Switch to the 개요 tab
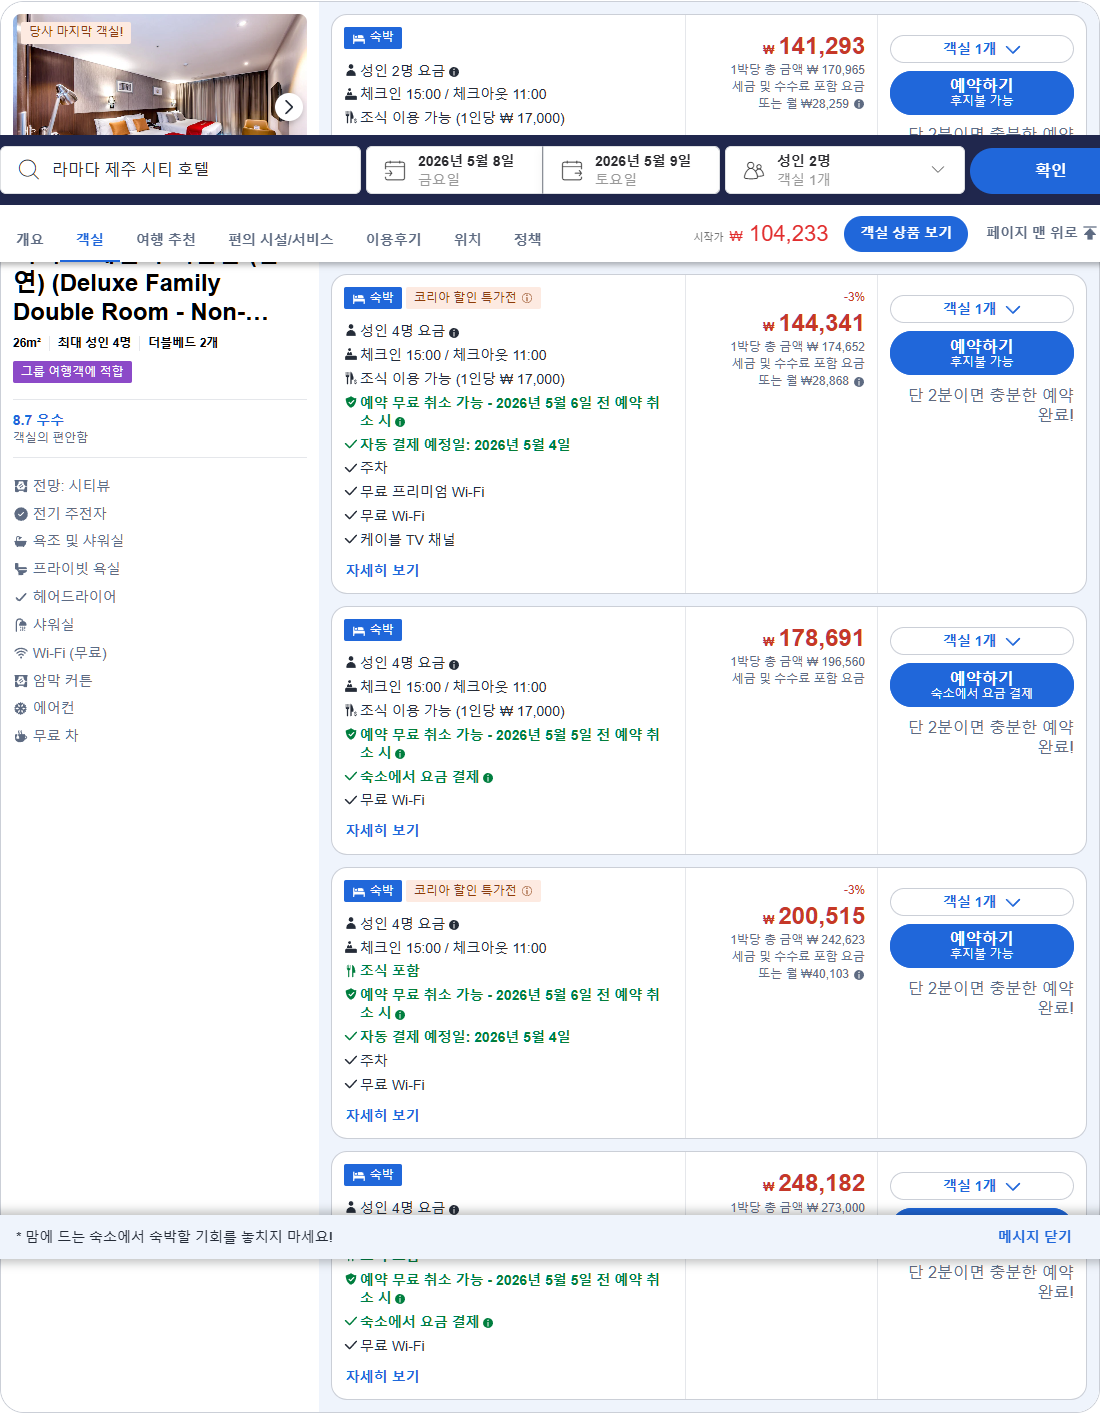The height and width of the screenshot is (1414, 1100). (30, 240)
